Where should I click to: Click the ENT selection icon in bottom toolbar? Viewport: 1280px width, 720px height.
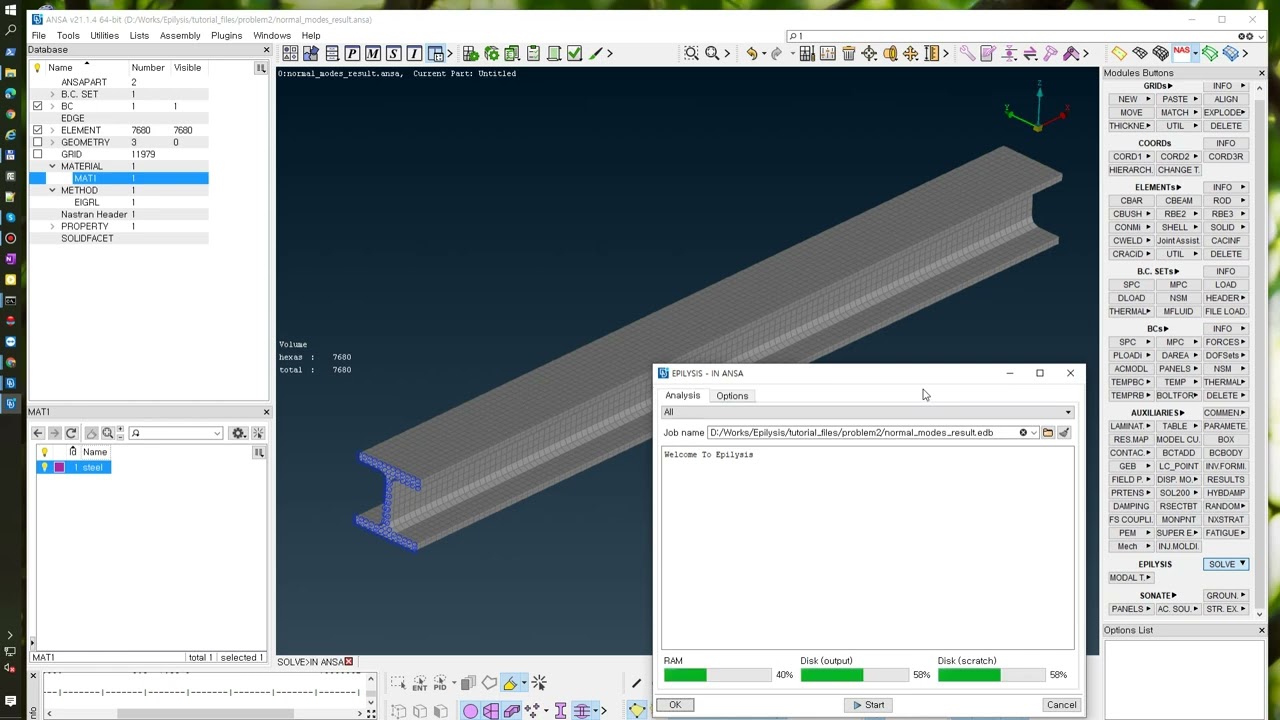tap(419, 683)
